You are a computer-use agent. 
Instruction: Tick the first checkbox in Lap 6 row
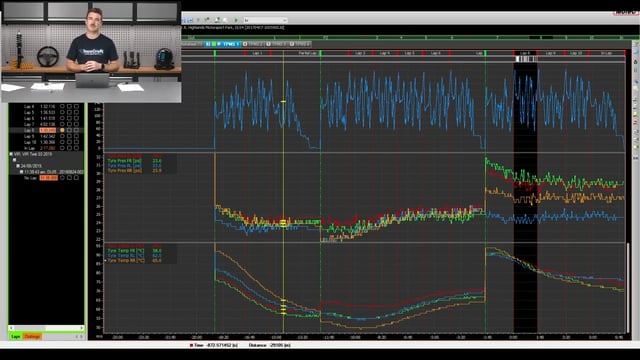(69, 118)
